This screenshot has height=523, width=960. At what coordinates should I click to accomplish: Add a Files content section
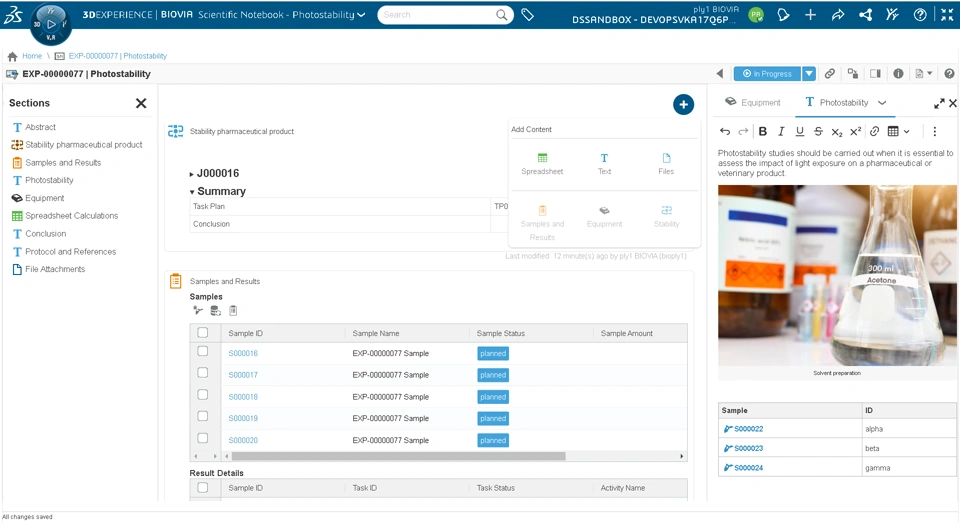(x=666, y=164)
